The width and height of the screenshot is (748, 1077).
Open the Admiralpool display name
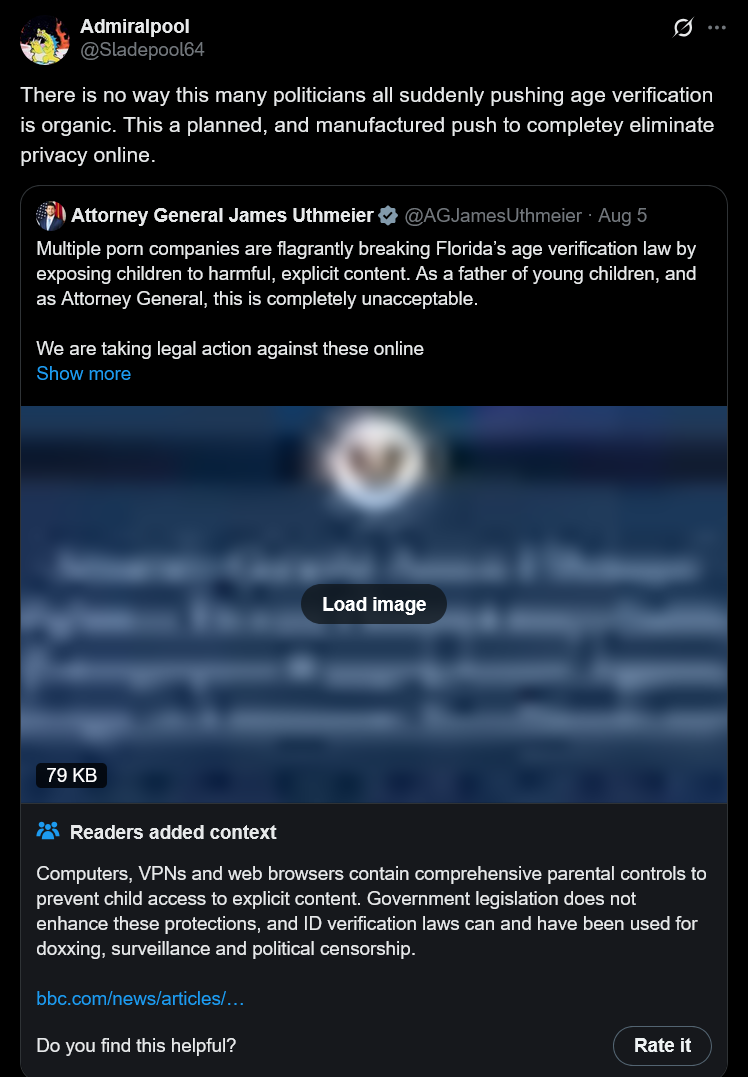pyautogui.click(x=135, y=26)
